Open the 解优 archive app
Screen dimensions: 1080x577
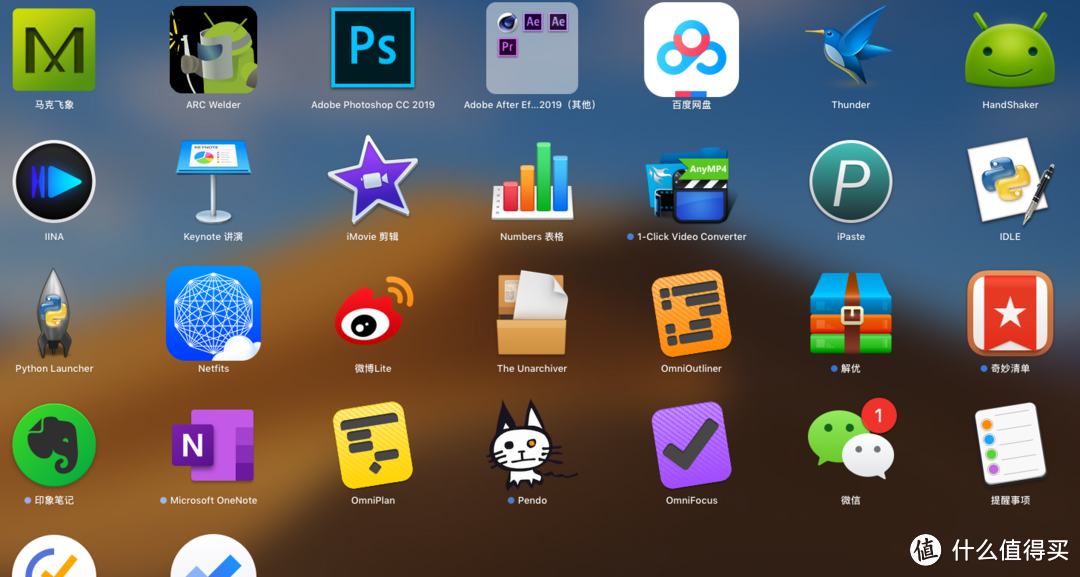click(851, 313)
